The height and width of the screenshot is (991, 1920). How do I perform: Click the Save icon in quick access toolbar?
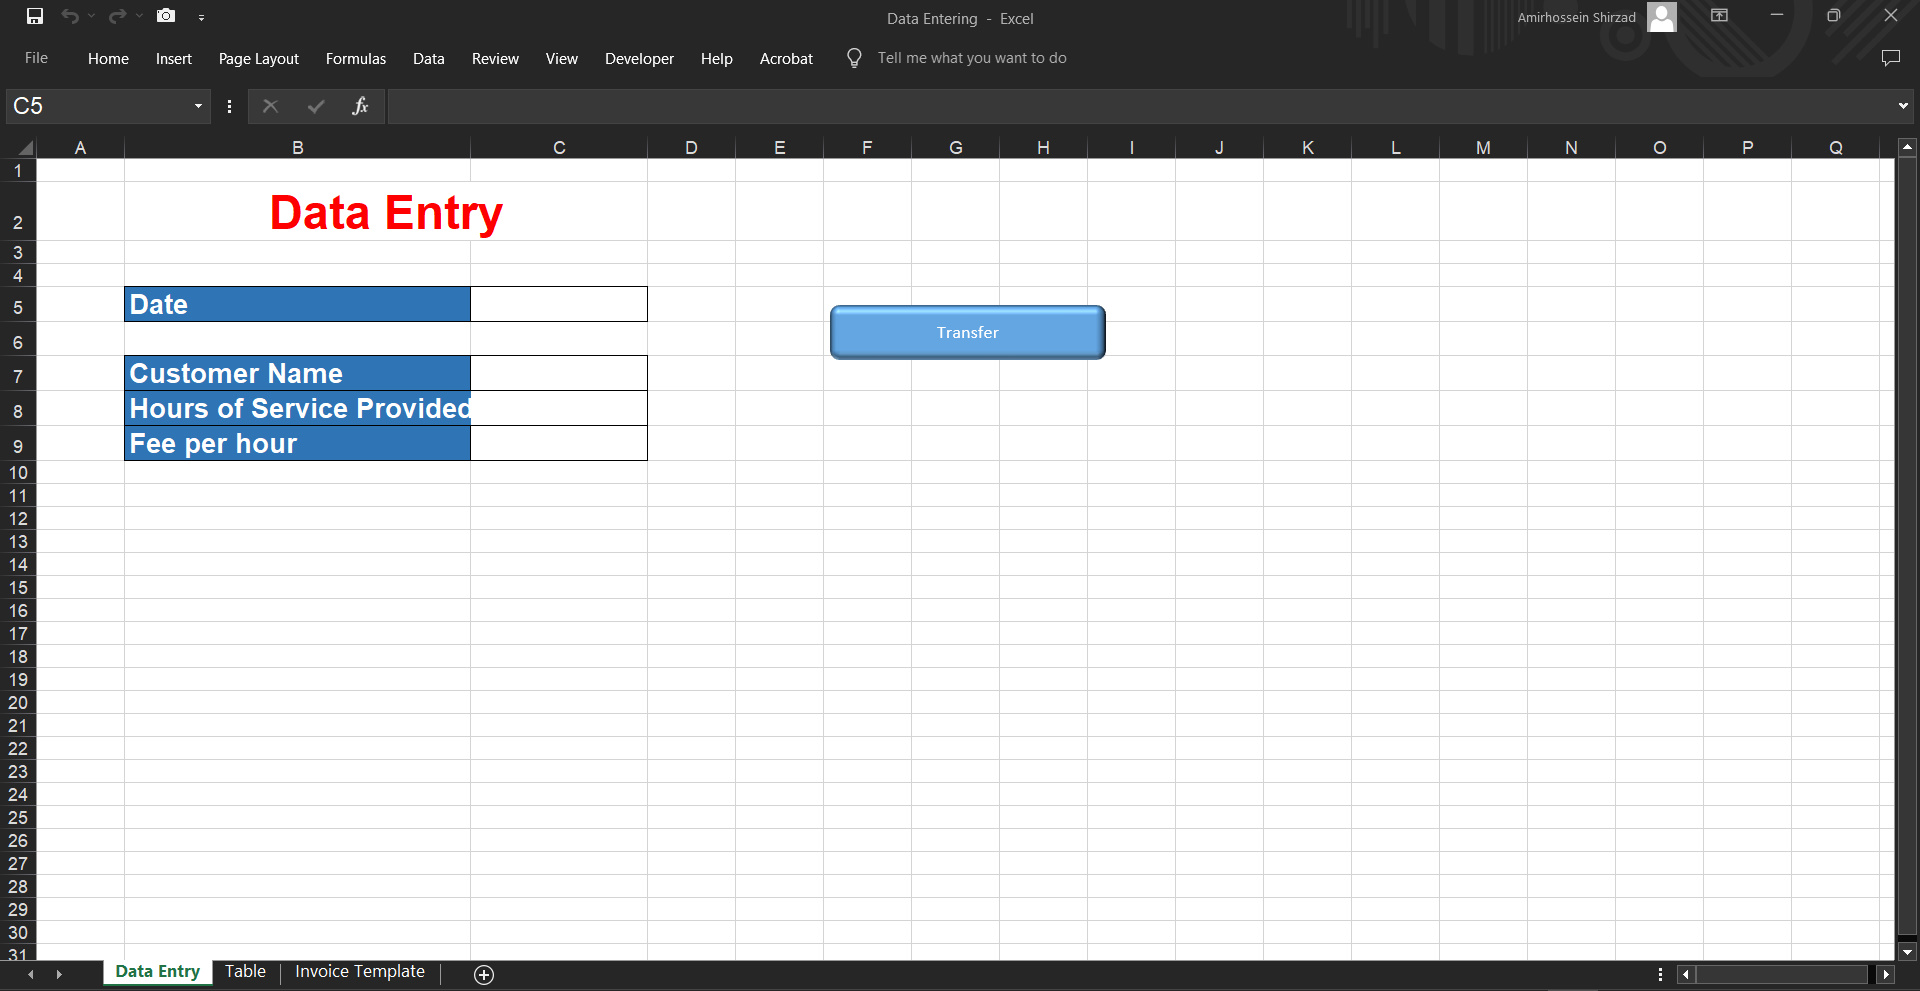35,16
